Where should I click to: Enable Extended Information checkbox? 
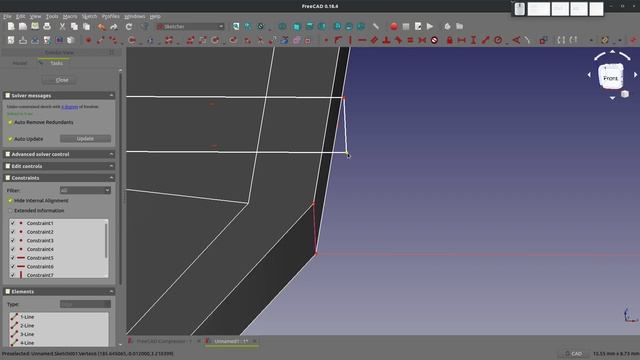(x=10, y=211)
